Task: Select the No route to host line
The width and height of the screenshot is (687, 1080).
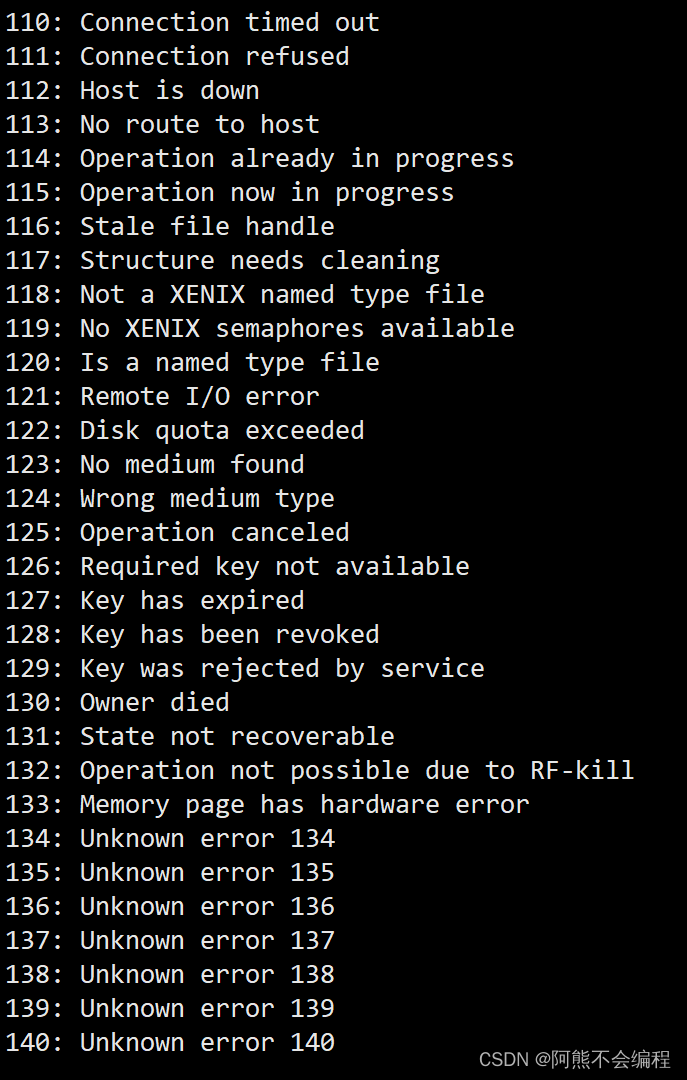Action: point(162,124)
